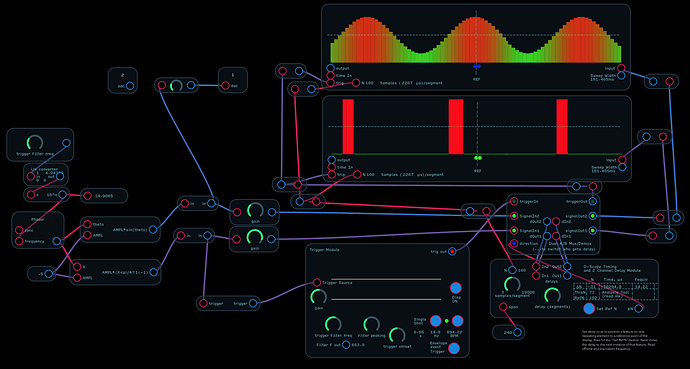Click the theta input port

coord(87,224)
